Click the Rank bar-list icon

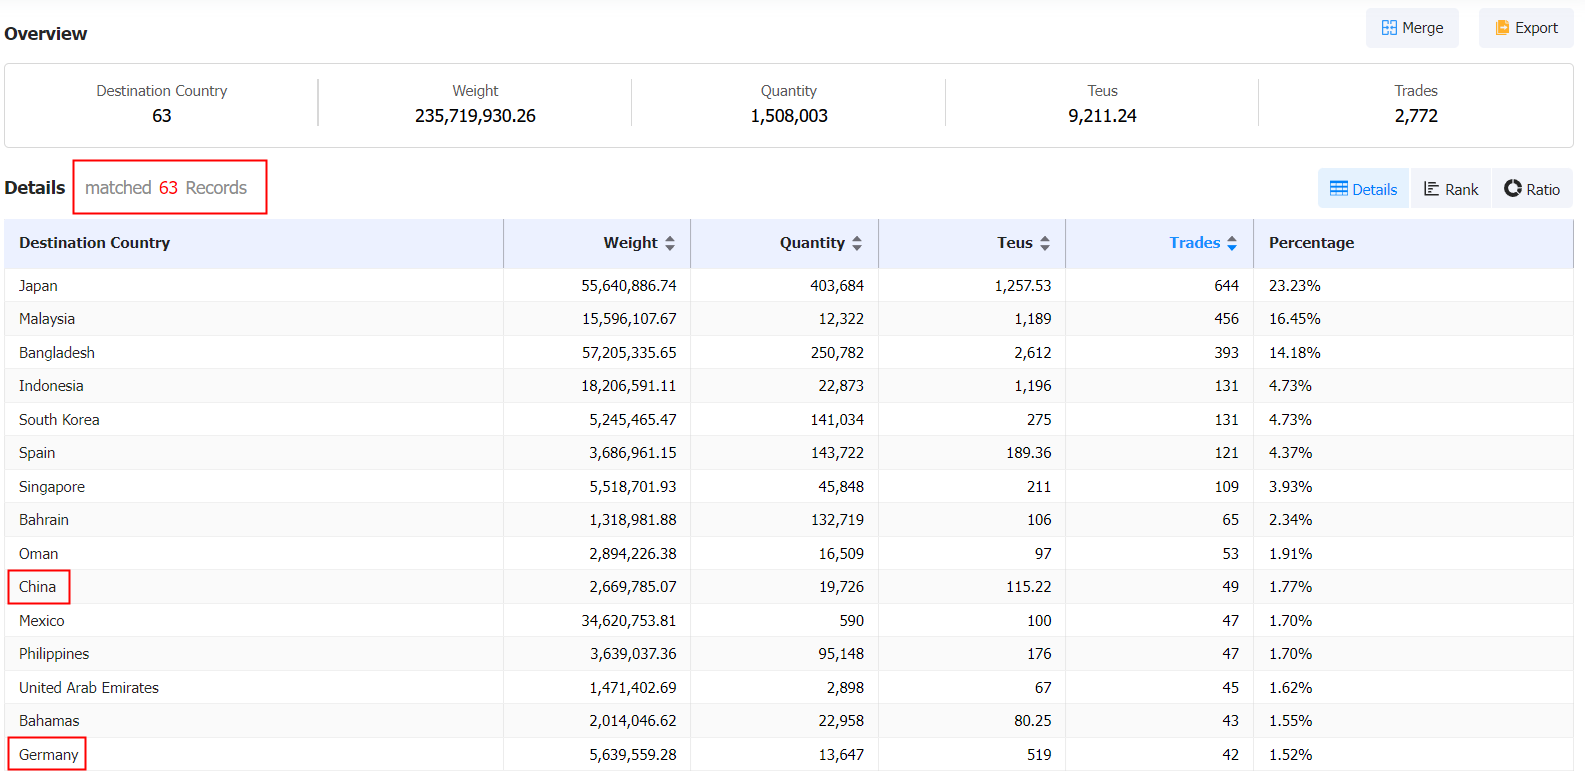[x=1432, y=189]
